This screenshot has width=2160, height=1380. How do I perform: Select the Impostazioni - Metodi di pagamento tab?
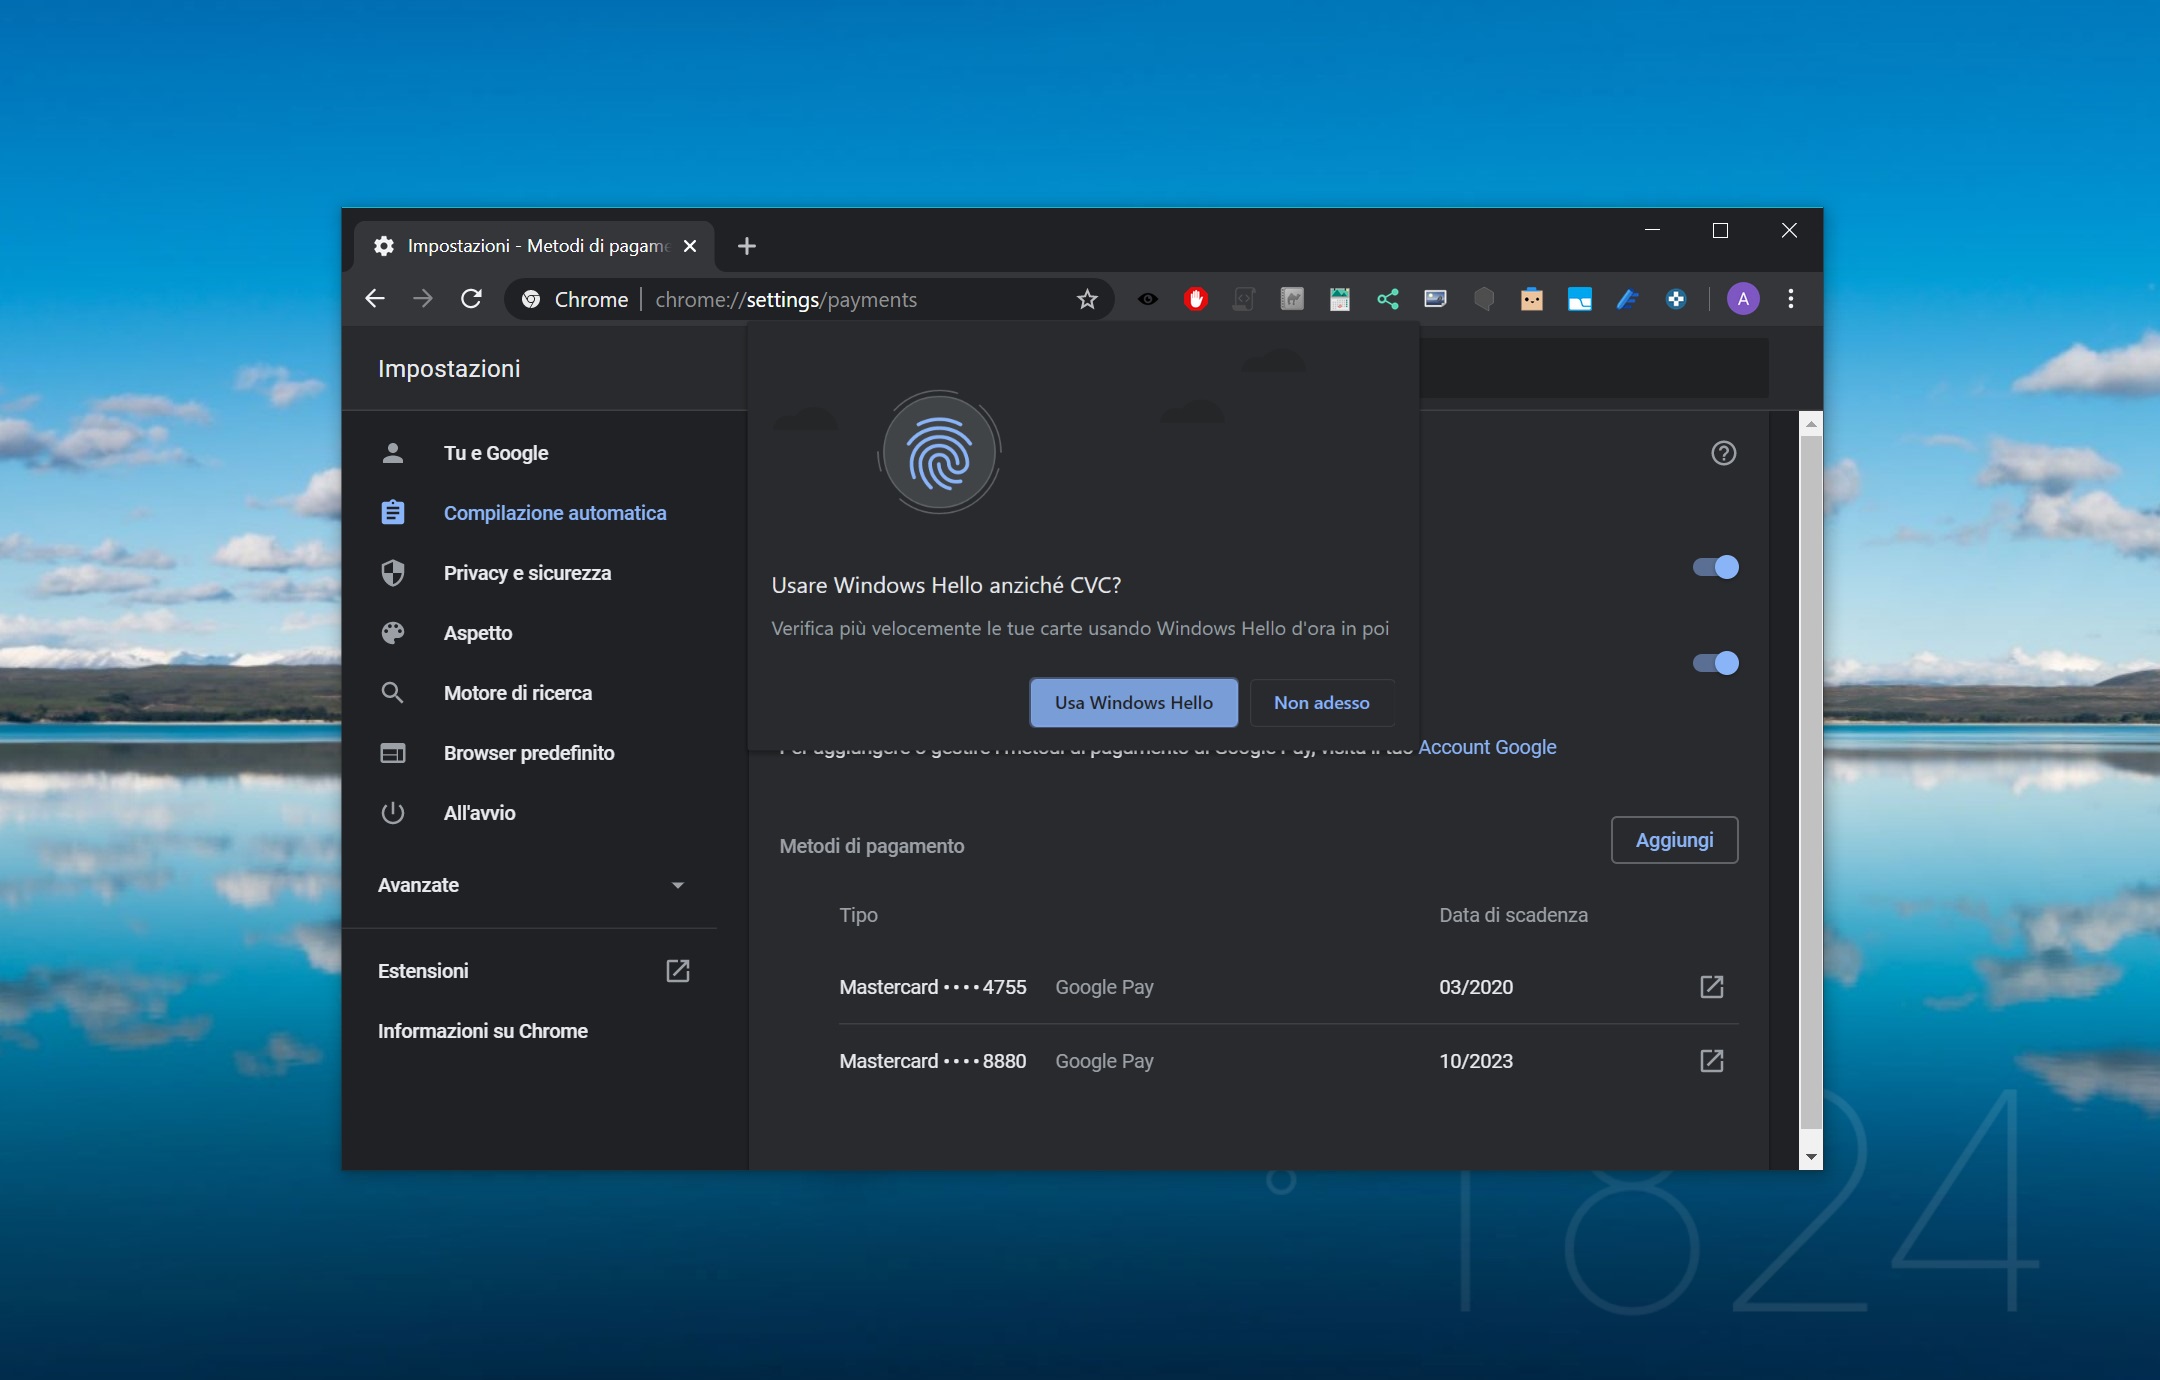point(534,246)
